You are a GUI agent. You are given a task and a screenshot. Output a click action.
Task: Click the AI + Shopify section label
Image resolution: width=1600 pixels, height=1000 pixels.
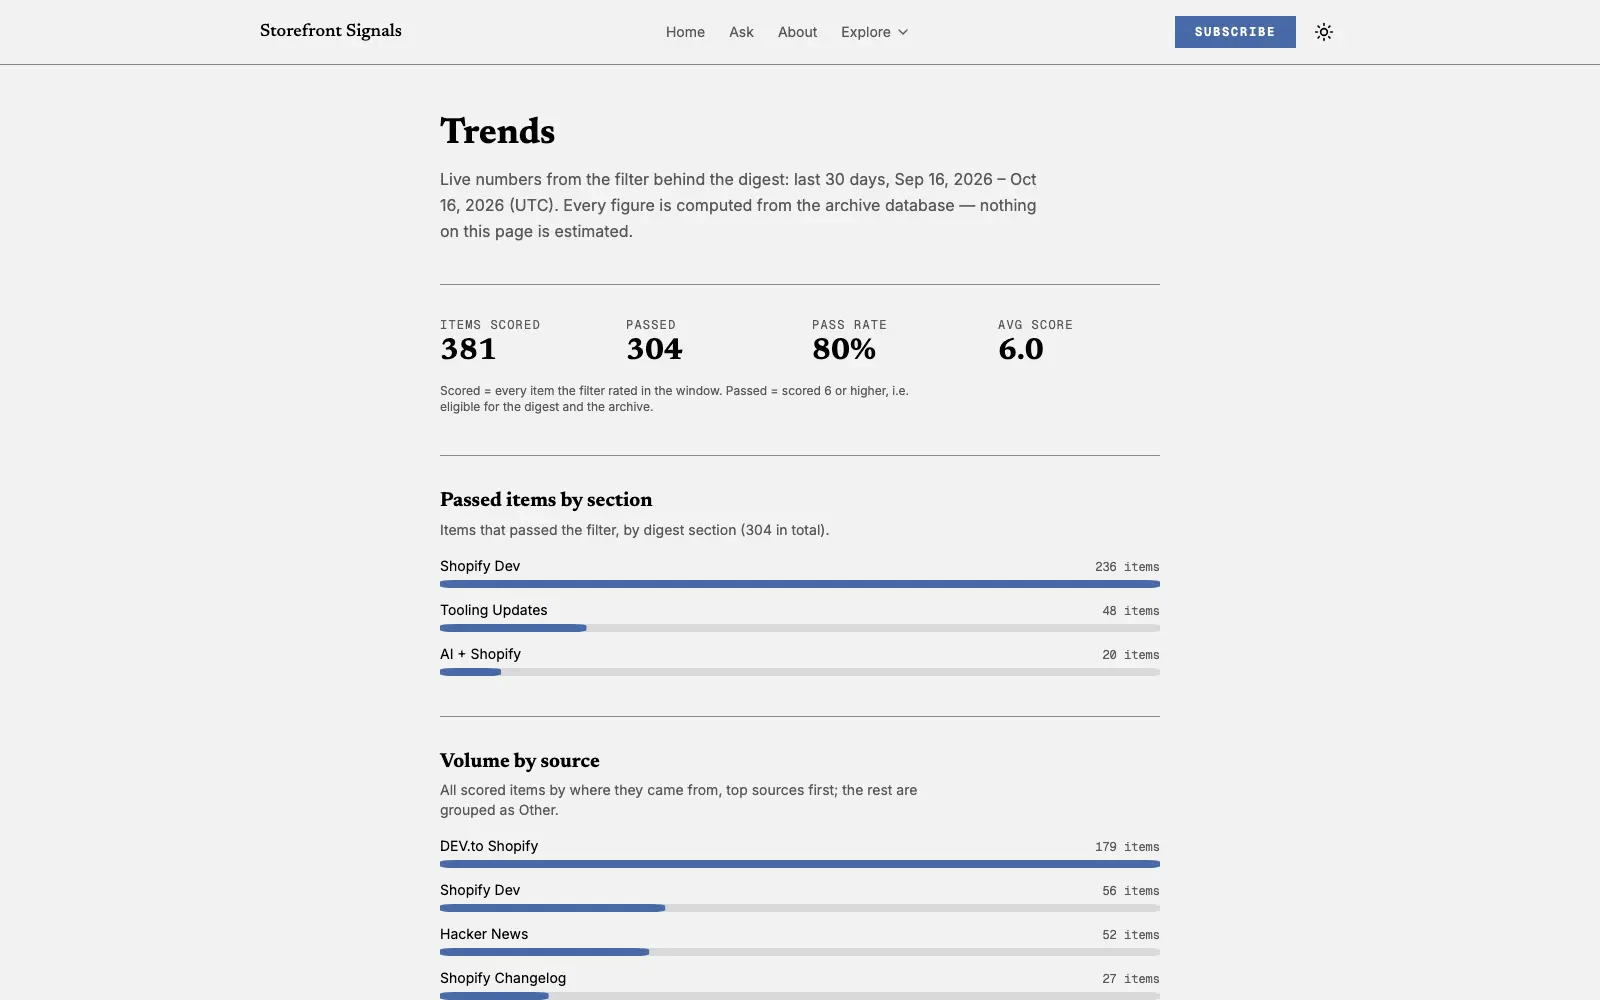click(480, 654)
